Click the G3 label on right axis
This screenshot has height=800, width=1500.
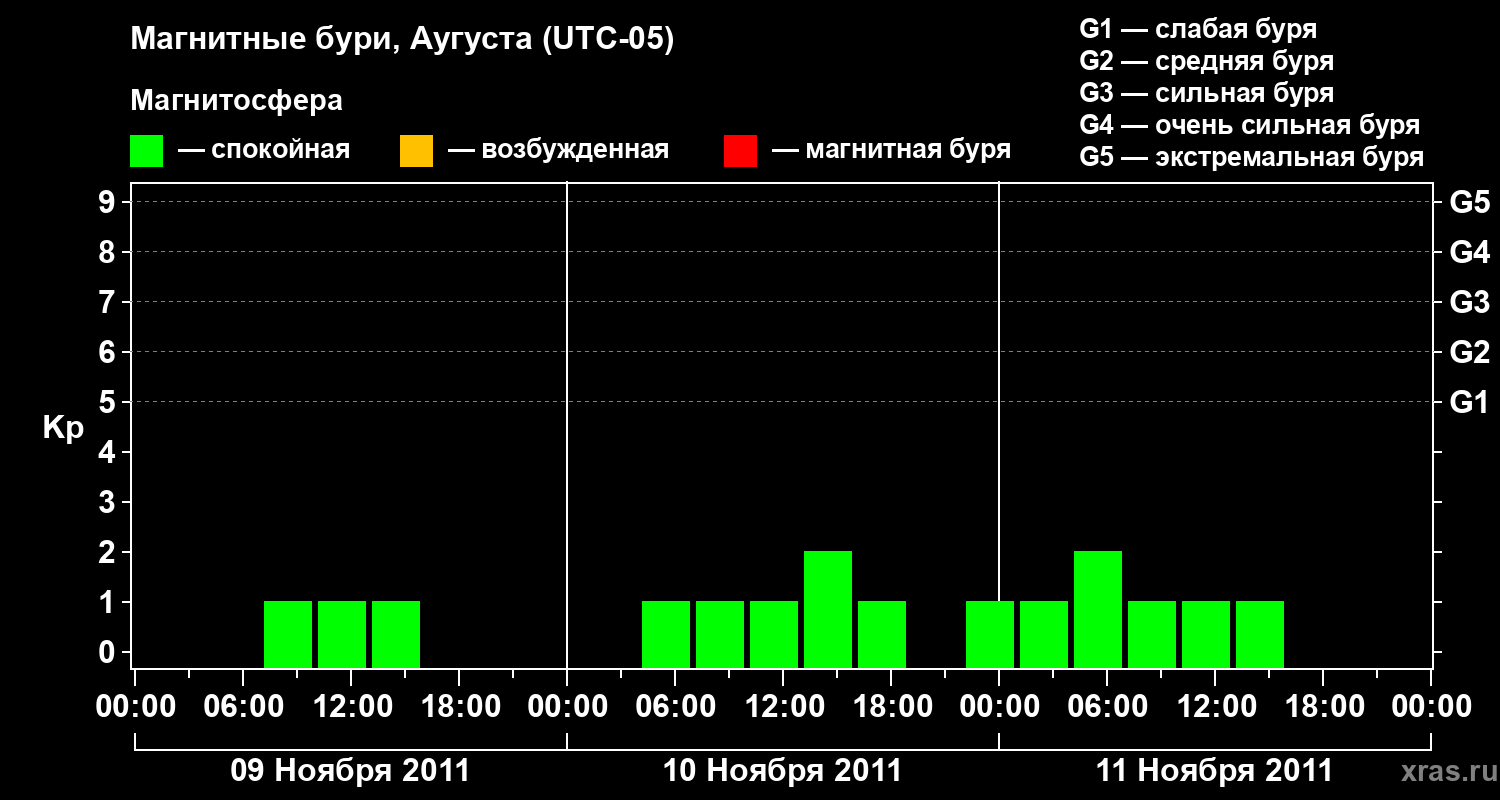1470,302
